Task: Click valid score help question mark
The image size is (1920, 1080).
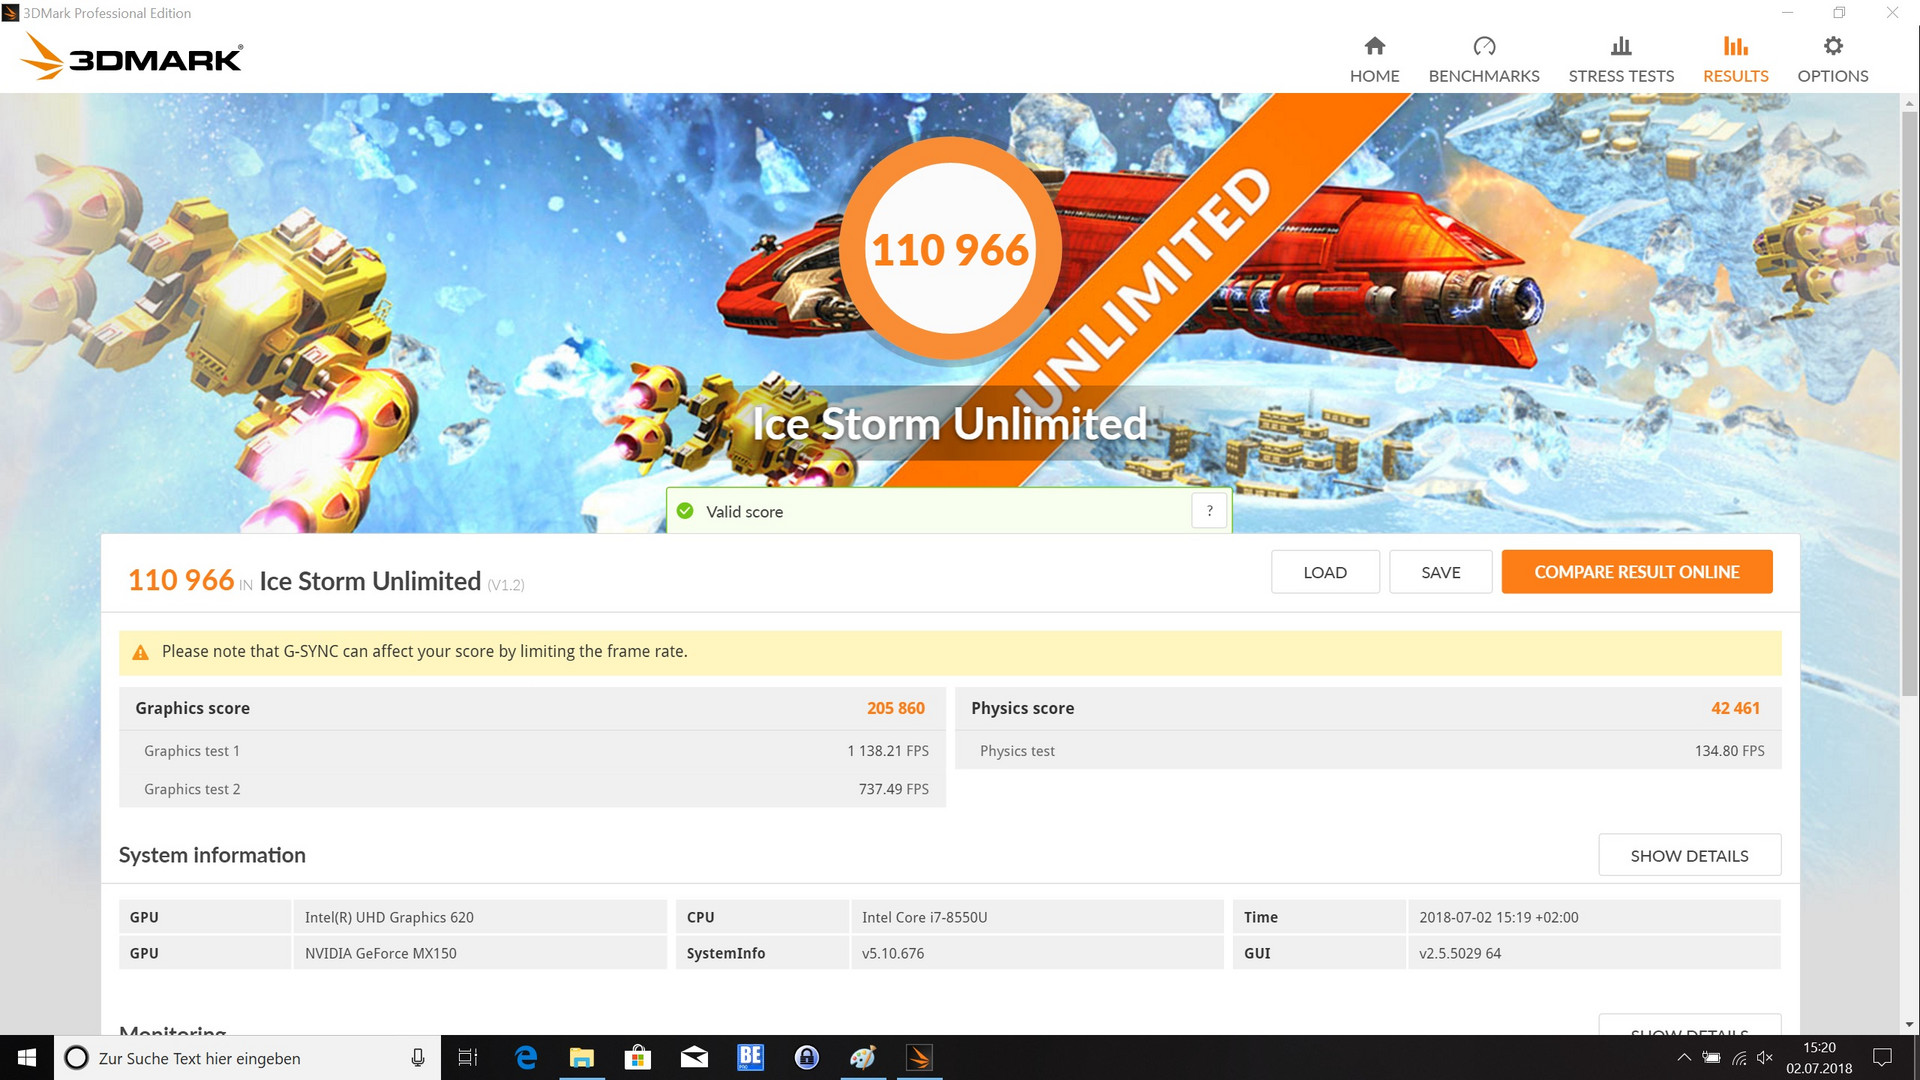Action: [x=1209, y=511]
